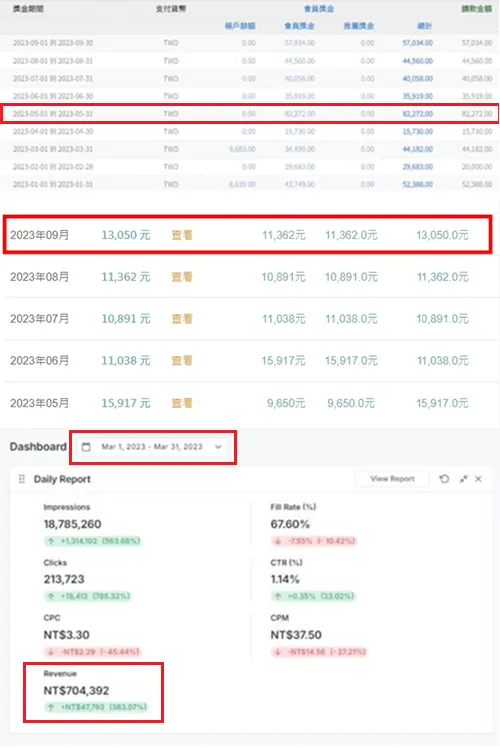Click CPC value NT$3.30
This screenshot has height=748, width=500.
pos(66,635)
